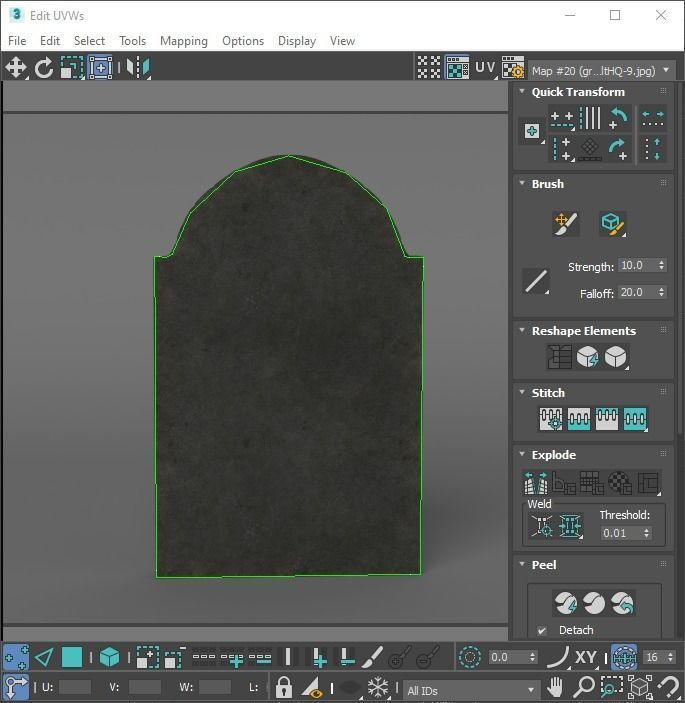Open the View menu
The height and width of the screenshot is (703, 685).
click(x=342, y=41)
